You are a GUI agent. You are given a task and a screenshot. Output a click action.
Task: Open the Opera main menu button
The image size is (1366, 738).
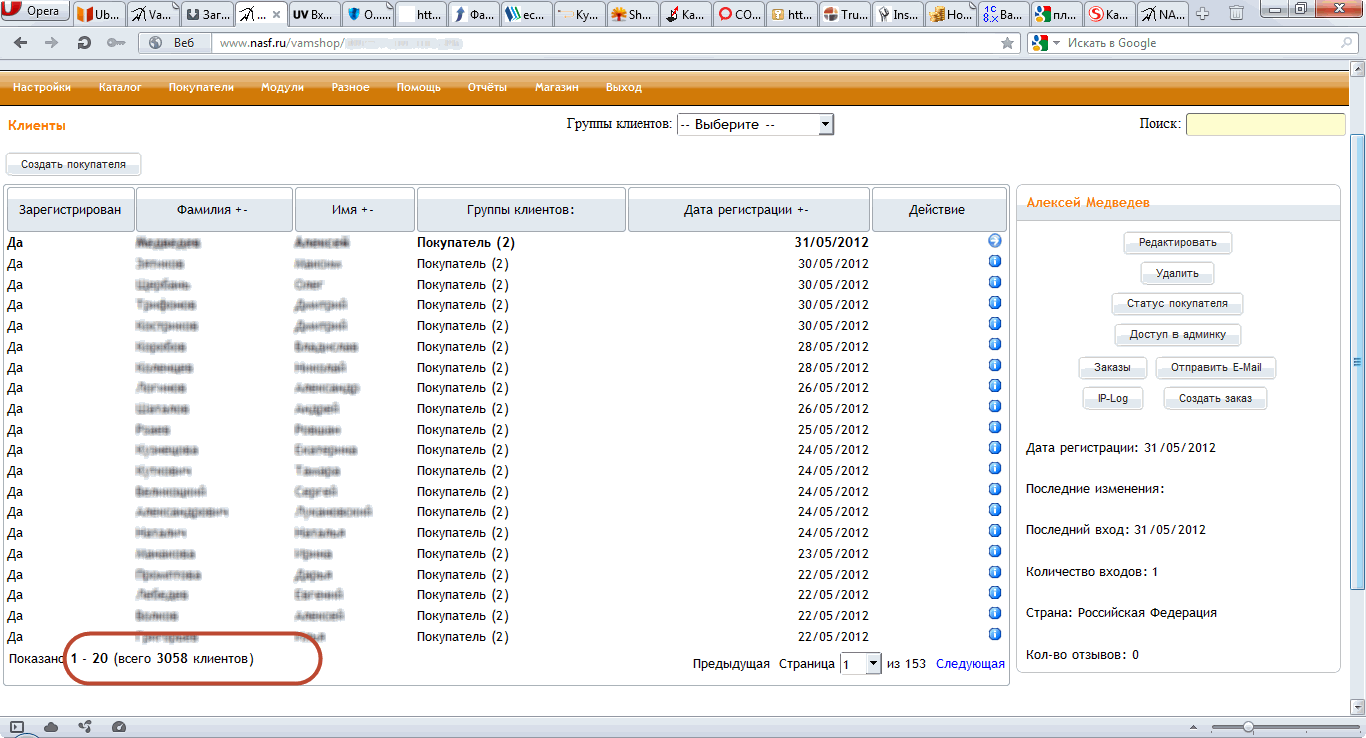click(x=36, y=11)
